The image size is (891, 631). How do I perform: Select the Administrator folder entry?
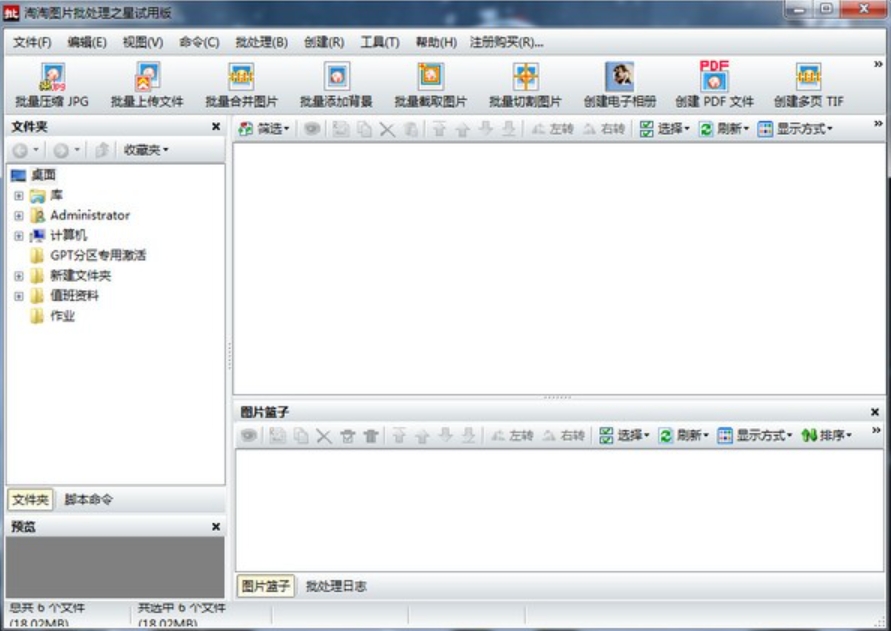pos(90,215)
